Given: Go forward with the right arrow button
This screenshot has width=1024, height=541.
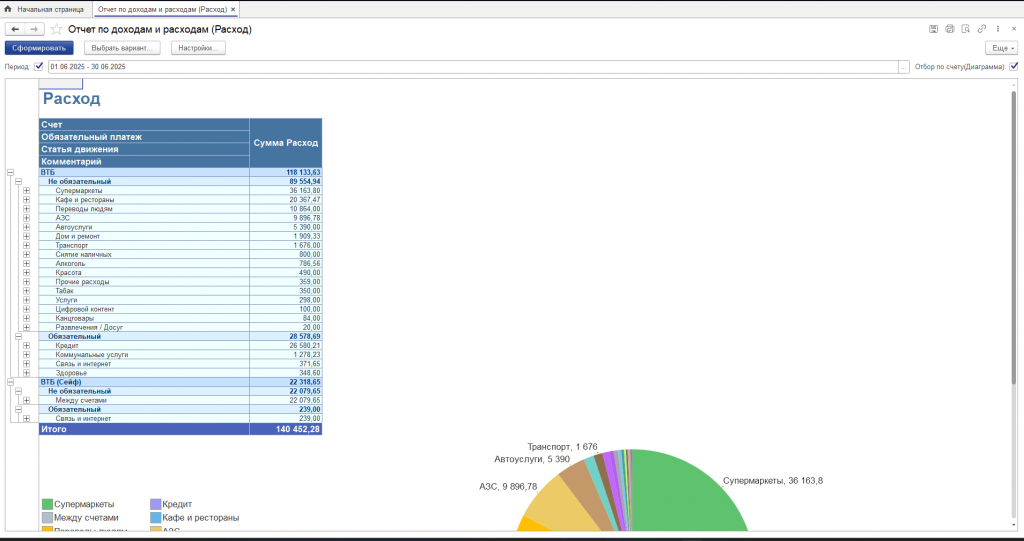Looking at the screenshot, I should coord(35,29).
